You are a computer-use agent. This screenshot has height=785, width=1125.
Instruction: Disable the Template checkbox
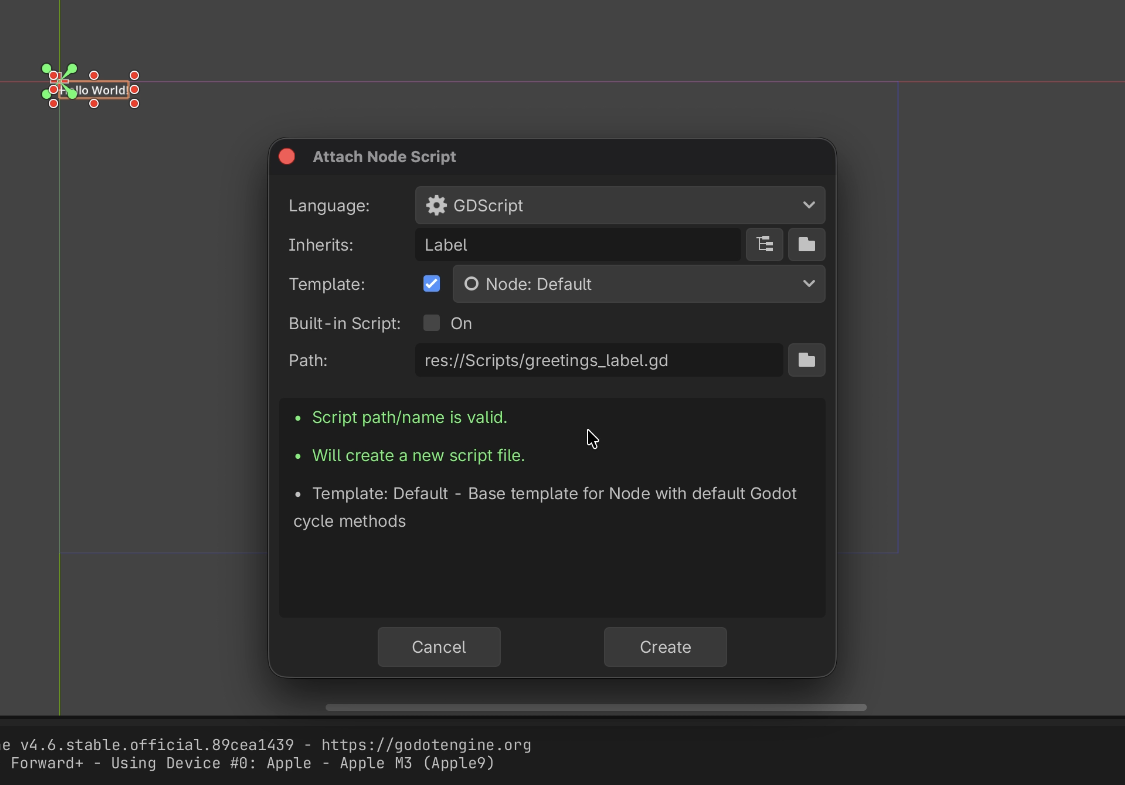click(432, 284)
